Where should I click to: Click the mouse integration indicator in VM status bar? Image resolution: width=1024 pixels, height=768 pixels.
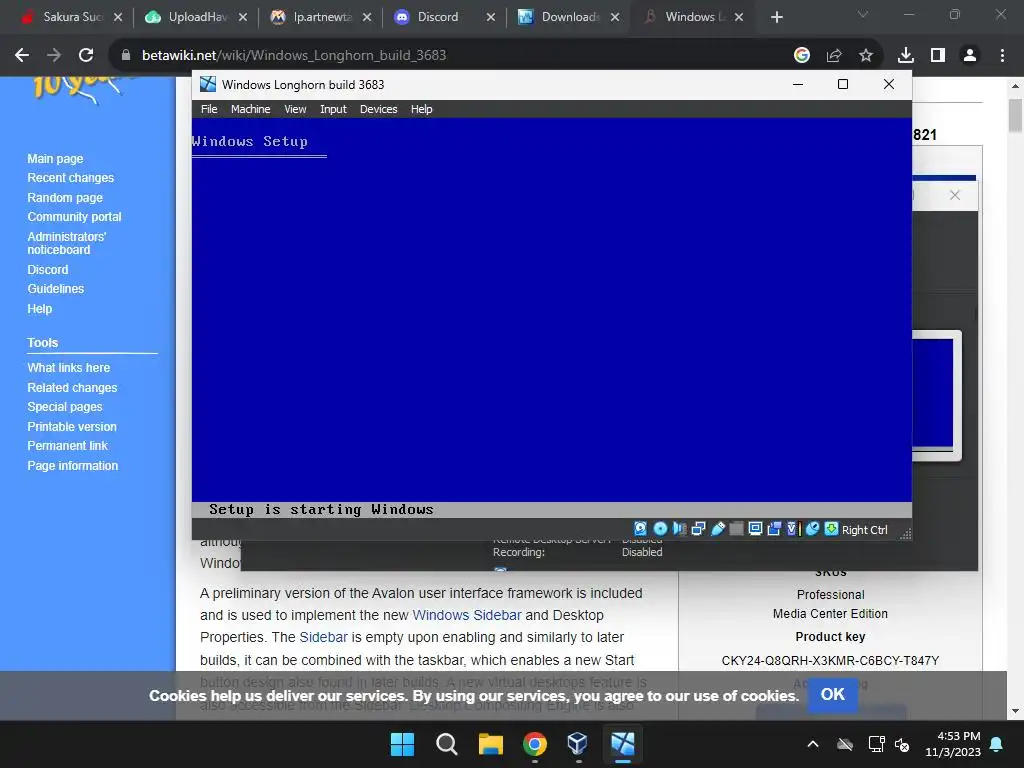[x=812, y=529]
